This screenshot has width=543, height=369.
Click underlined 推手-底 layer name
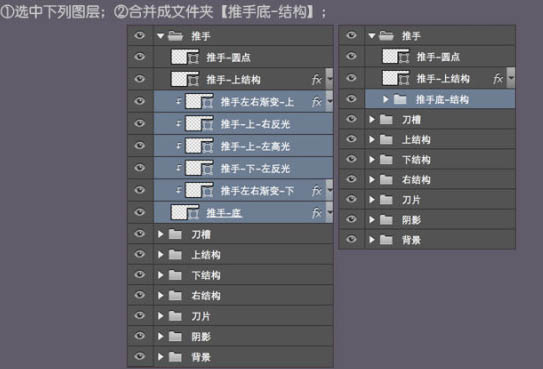pyautogui.click(x=224, y=213)
